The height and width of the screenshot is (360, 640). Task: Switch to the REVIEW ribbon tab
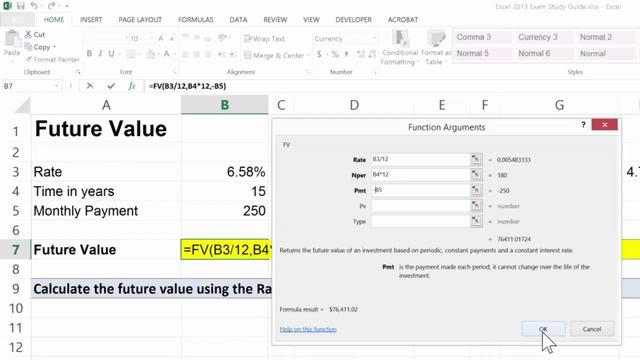[x=275, y=20]
